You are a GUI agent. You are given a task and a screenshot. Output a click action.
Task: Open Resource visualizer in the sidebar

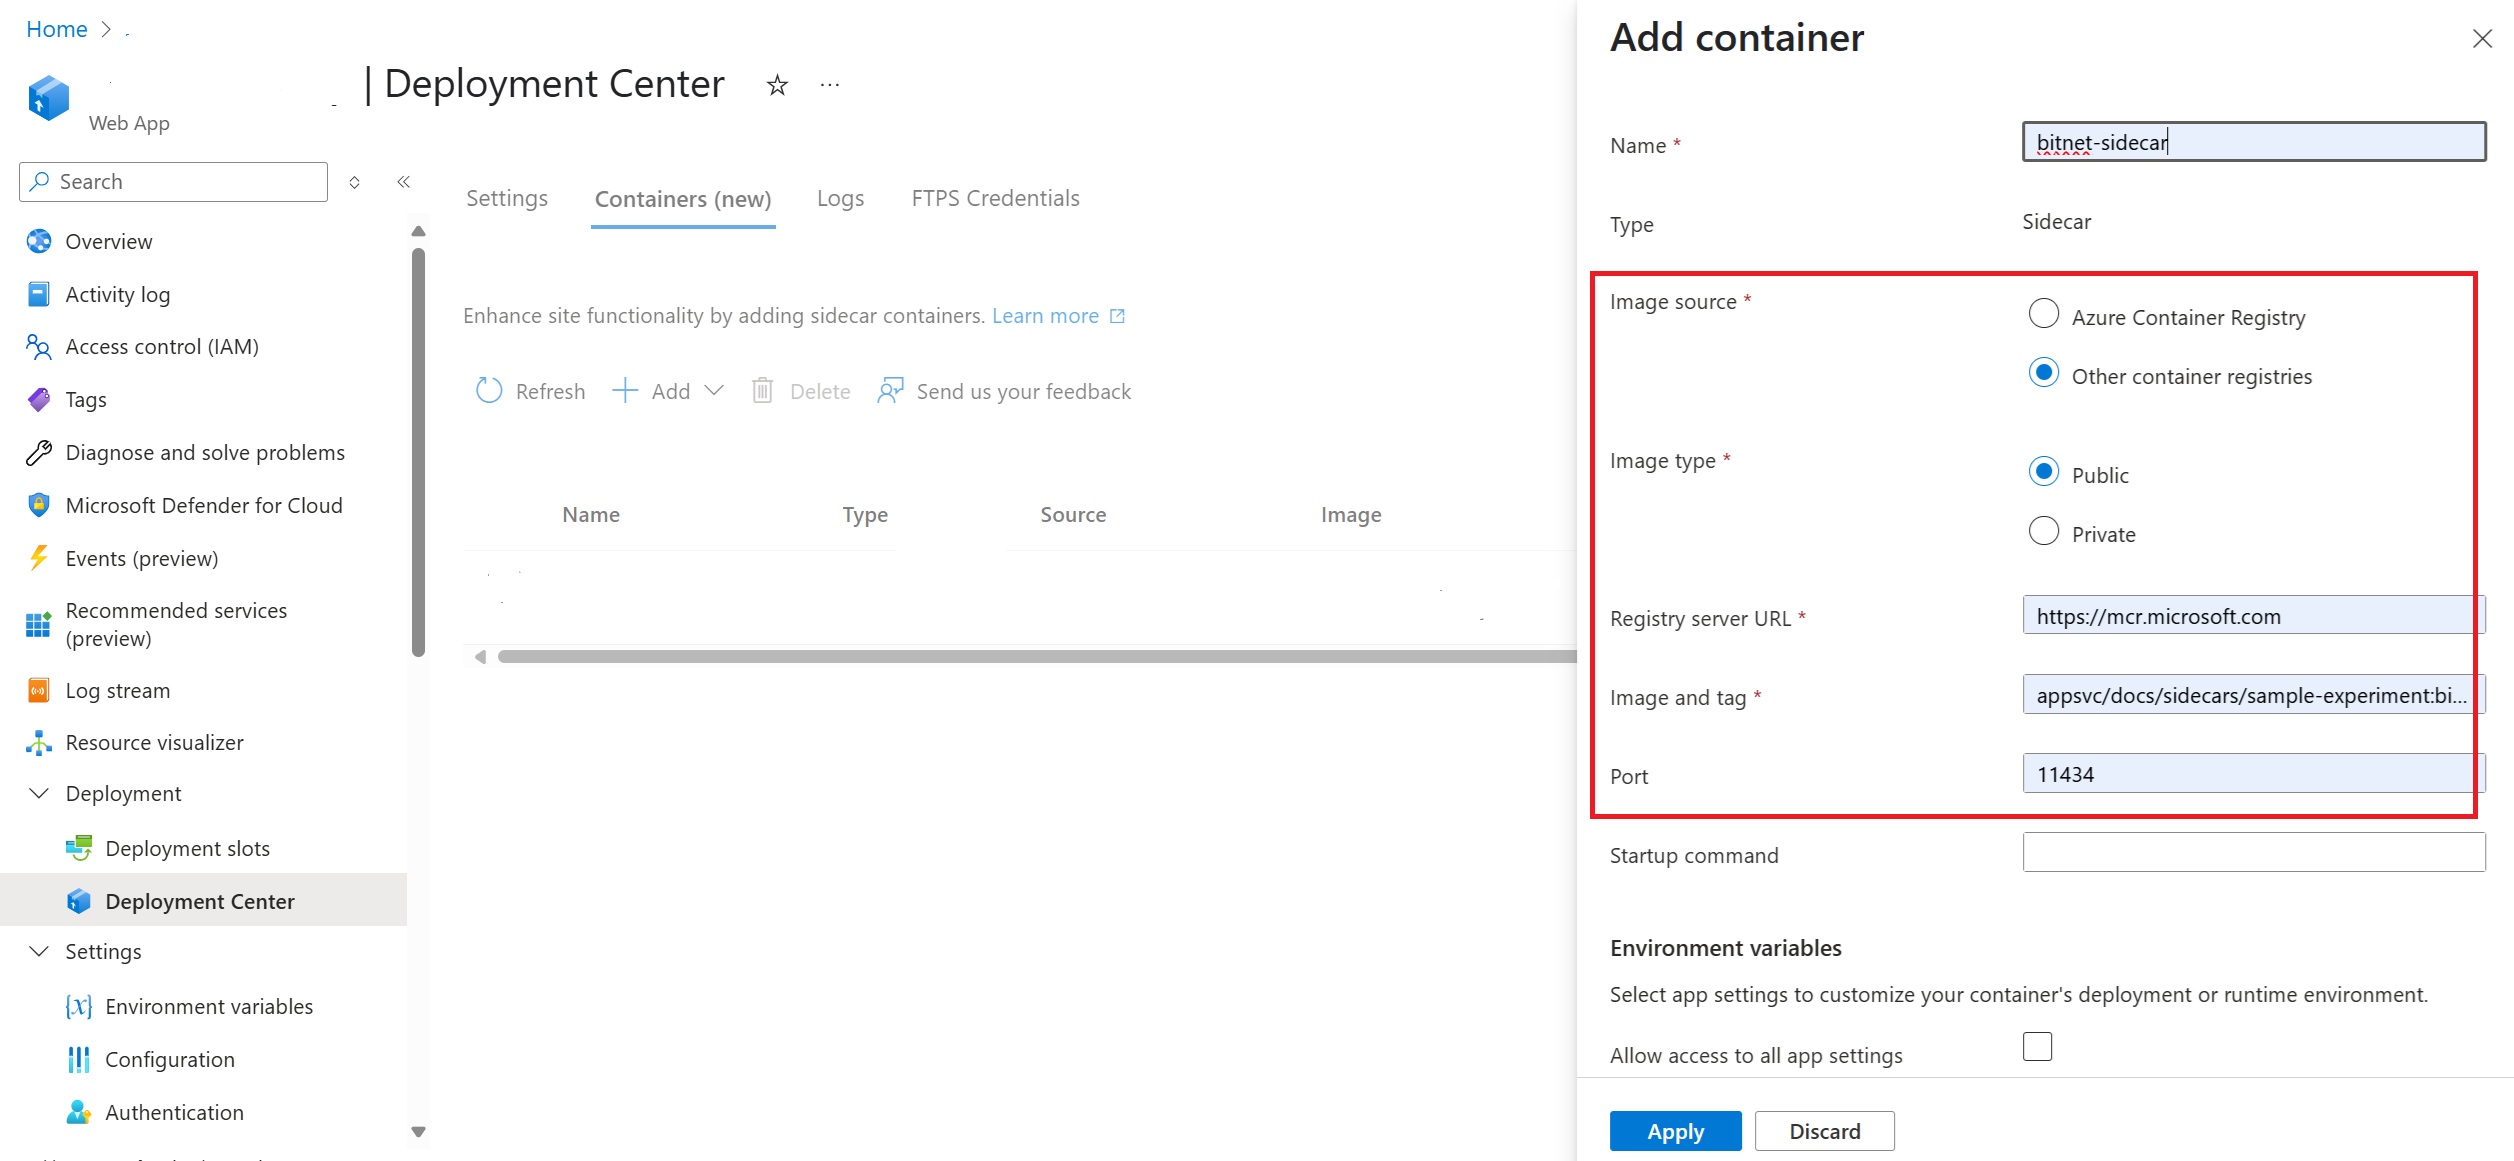(x=154, y=743)
